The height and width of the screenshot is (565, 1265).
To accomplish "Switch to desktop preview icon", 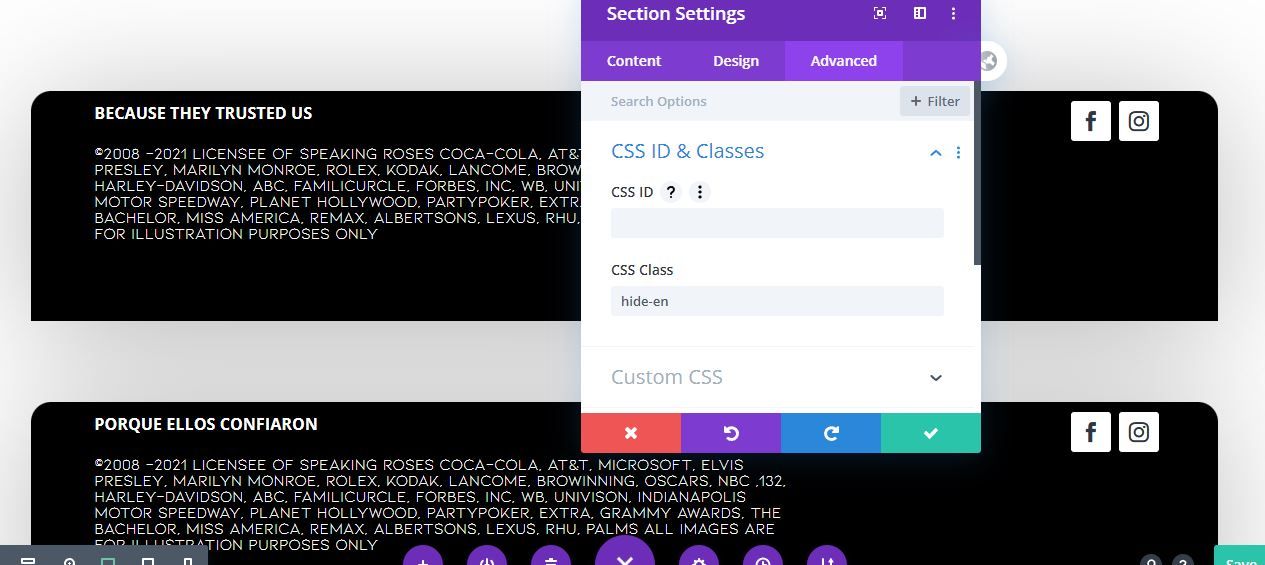I will coord(108,561).
